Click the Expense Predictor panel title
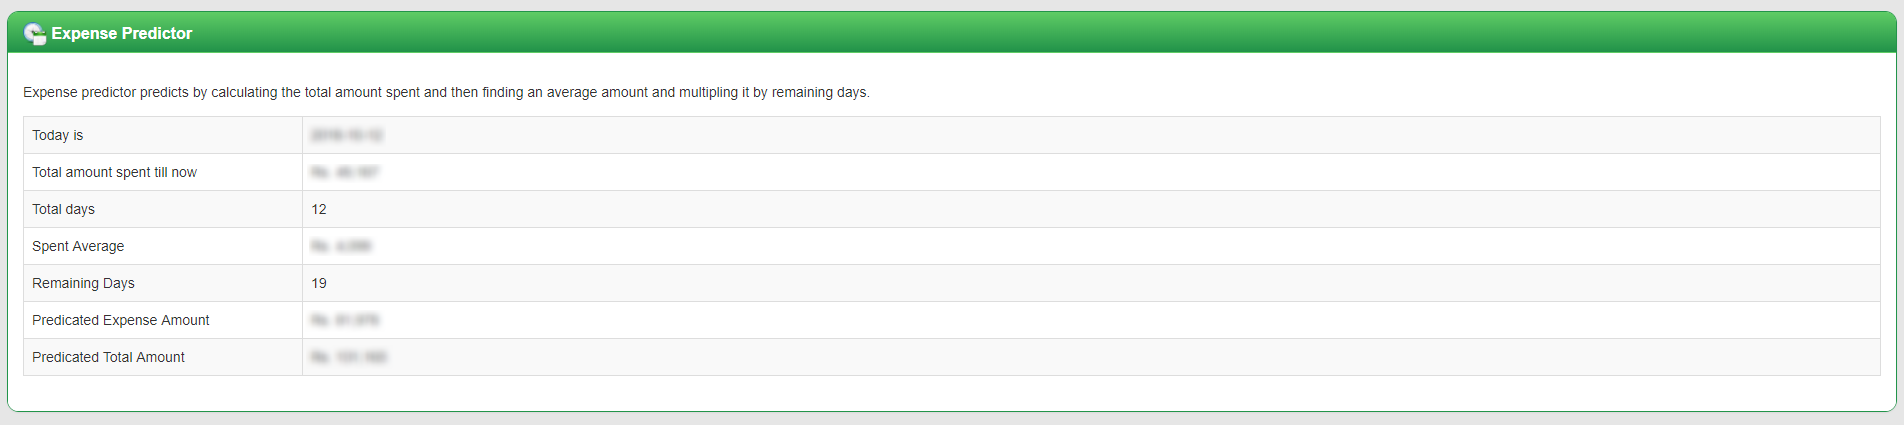 [121, 34]
